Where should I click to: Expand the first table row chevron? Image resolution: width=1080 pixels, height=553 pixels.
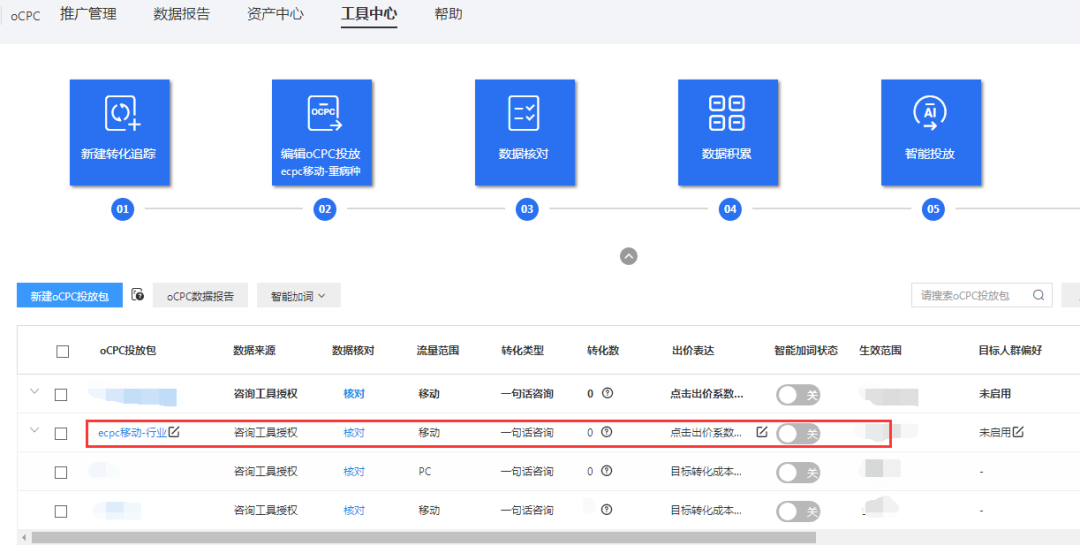pyautogui.click(x=34, y=392)
